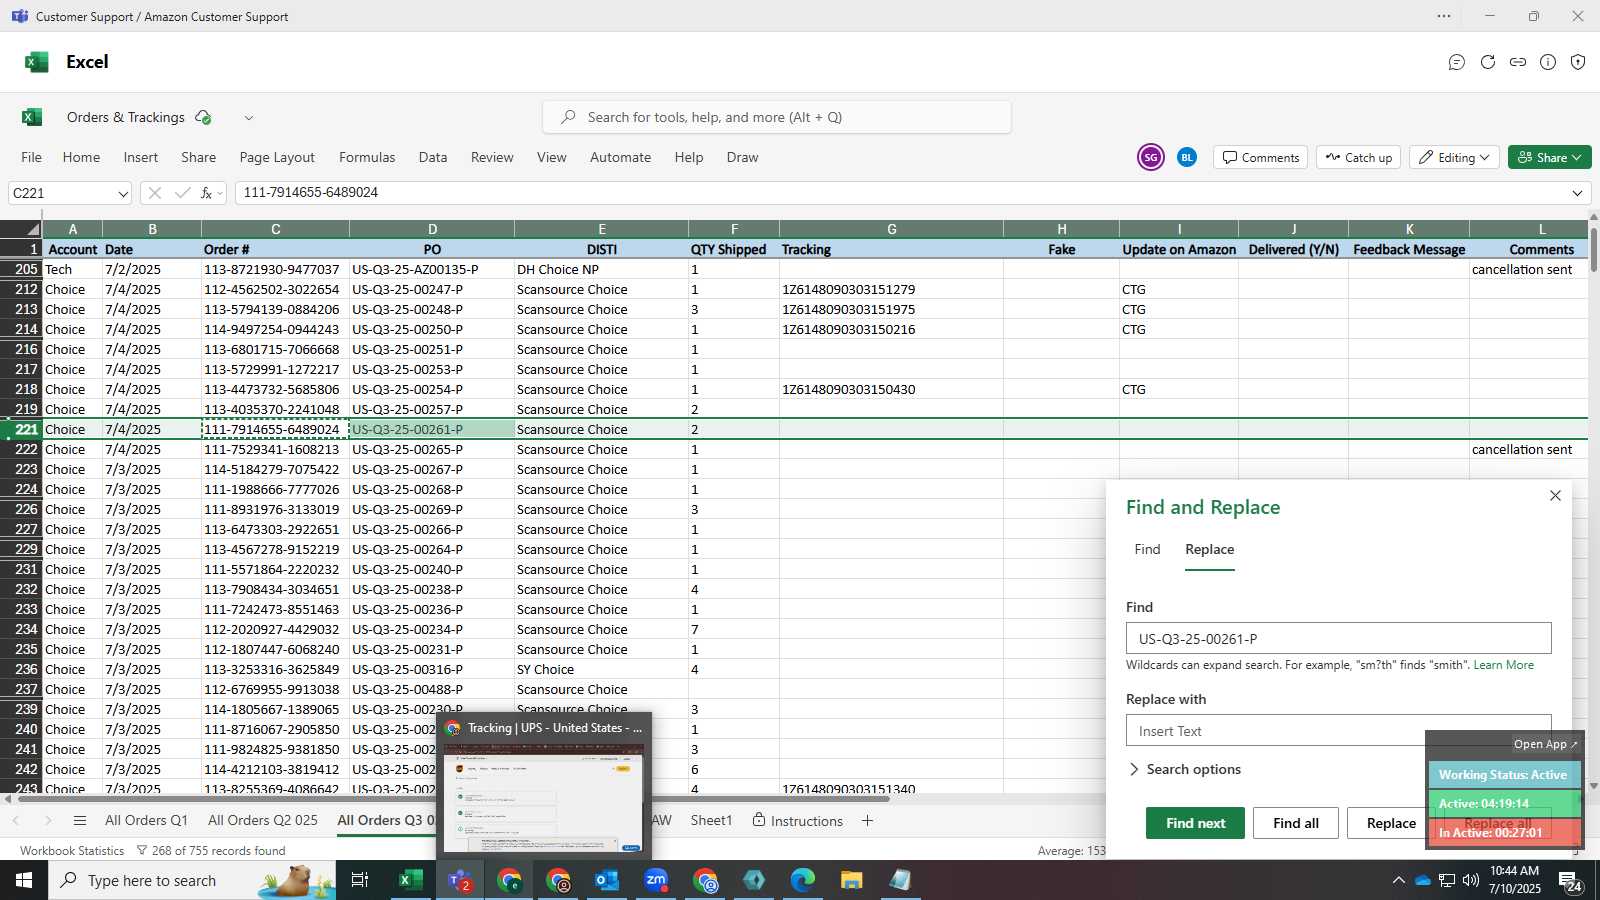Click the Select All corner of the grid
The height and width of the screenshot is (900, 1600).
[21, 229]
